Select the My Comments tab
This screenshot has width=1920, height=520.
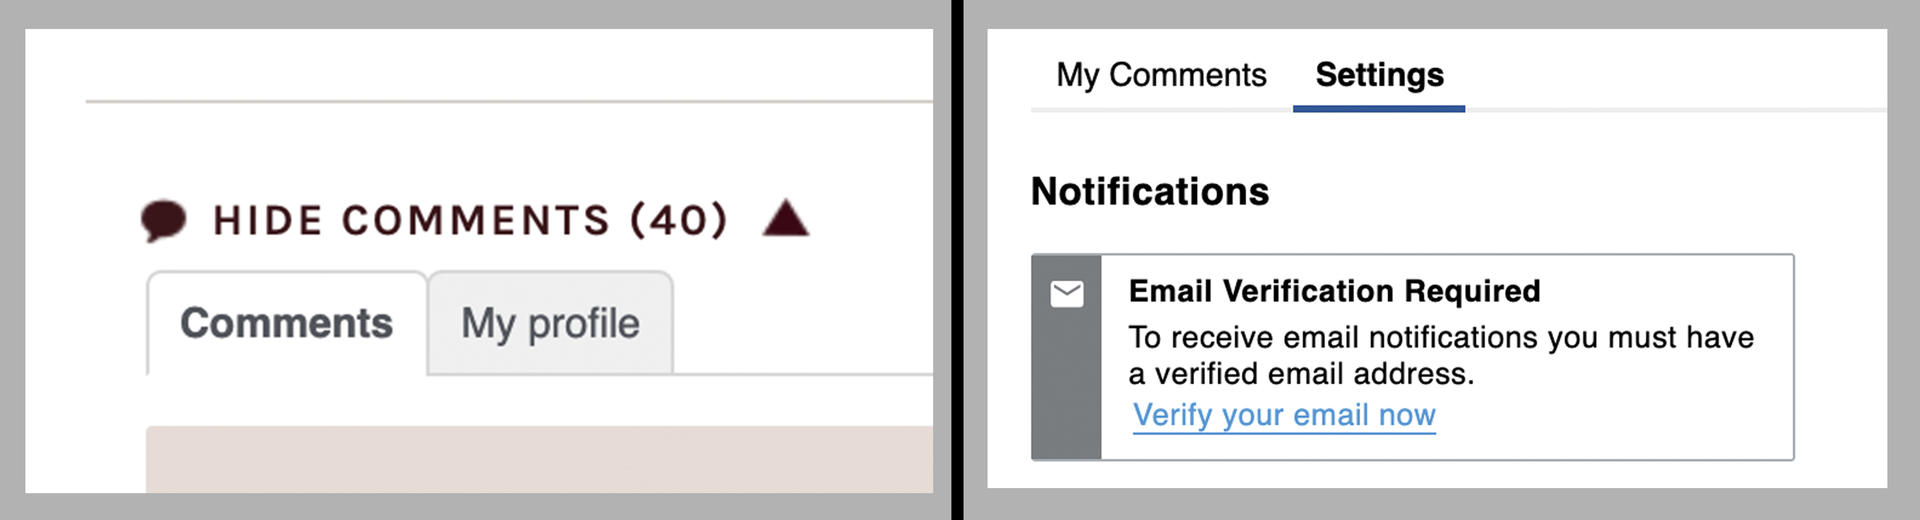(1161, 75)
